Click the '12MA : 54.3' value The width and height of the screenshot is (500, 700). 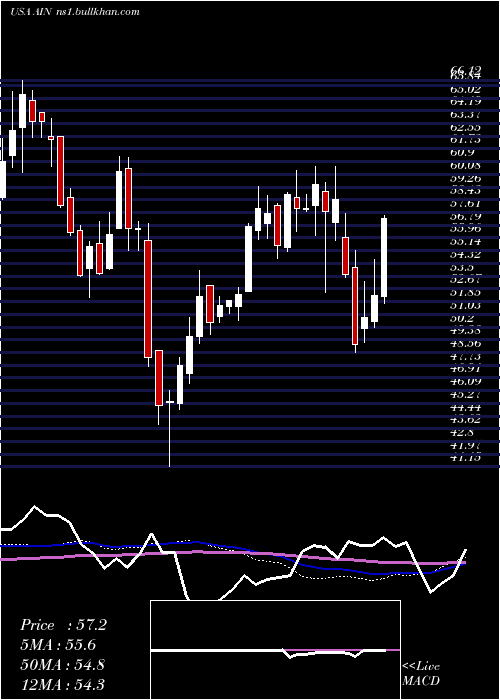(62, 684)
